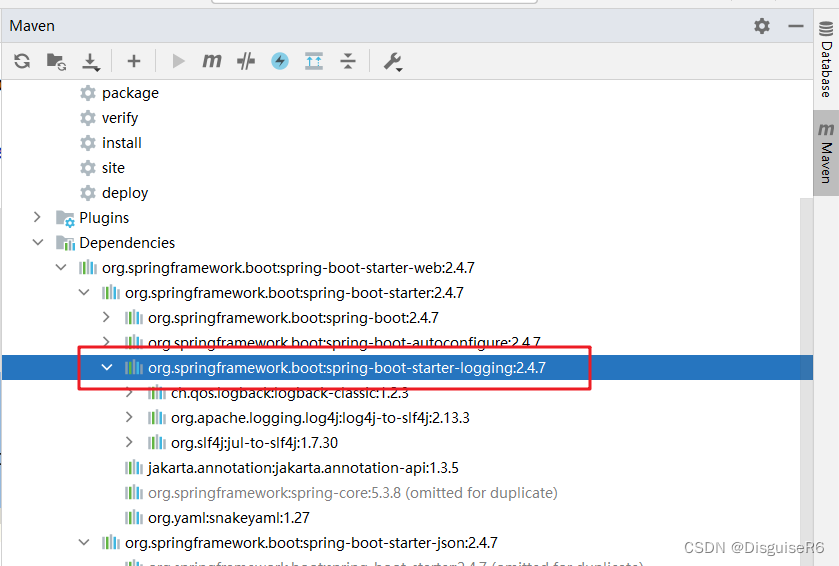Image resolution: width=839 pixels, height=566 pixels.
Task: Click library icon of spring-boot-starter-web
Action: [88, 267]
